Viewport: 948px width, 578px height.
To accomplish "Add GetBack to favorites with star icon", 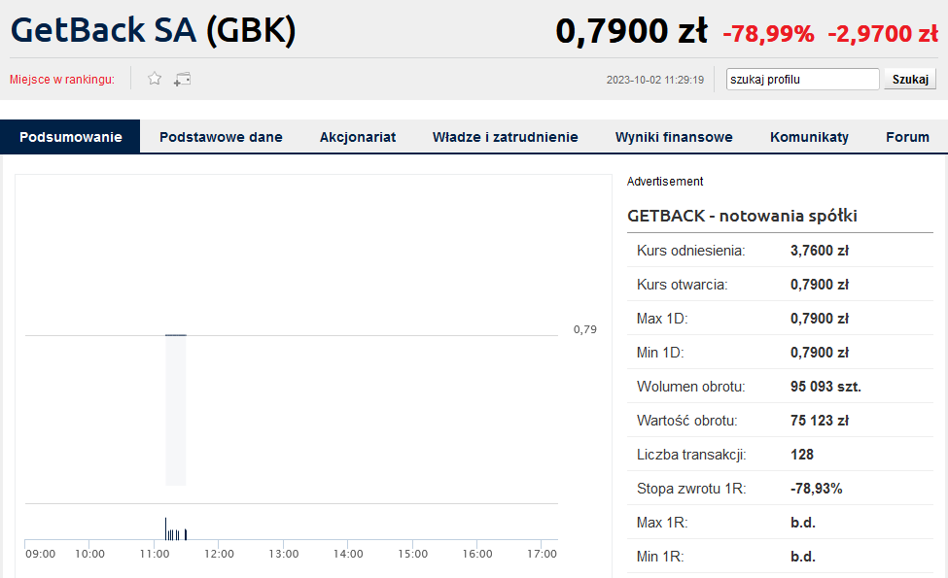I will coord(155,79).
